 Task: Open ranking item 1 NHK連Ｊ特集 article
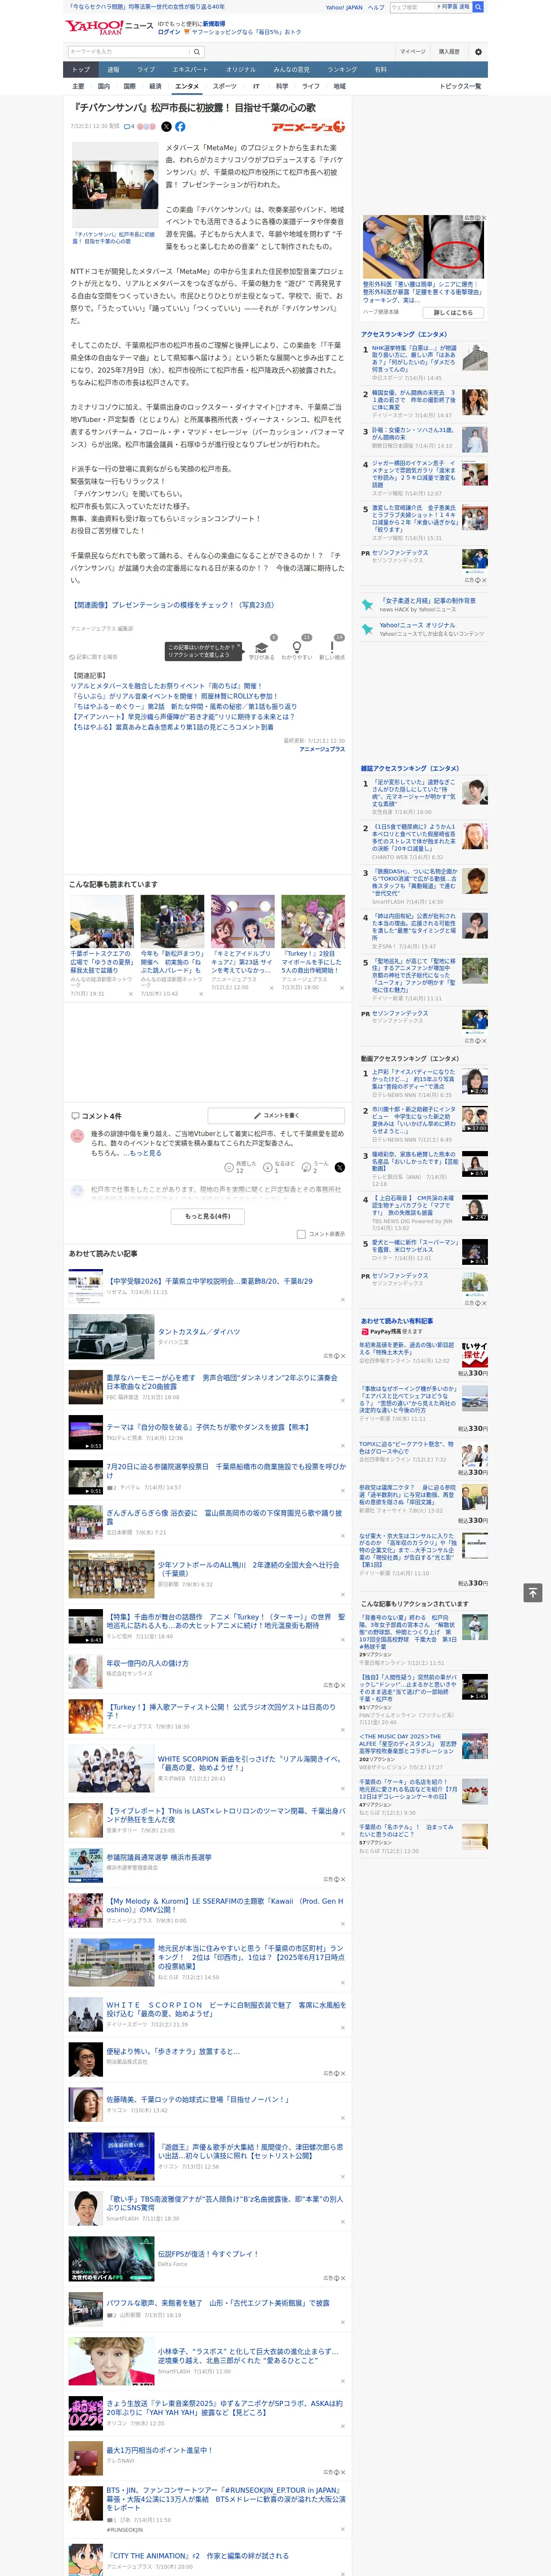(x=414, y=359)
